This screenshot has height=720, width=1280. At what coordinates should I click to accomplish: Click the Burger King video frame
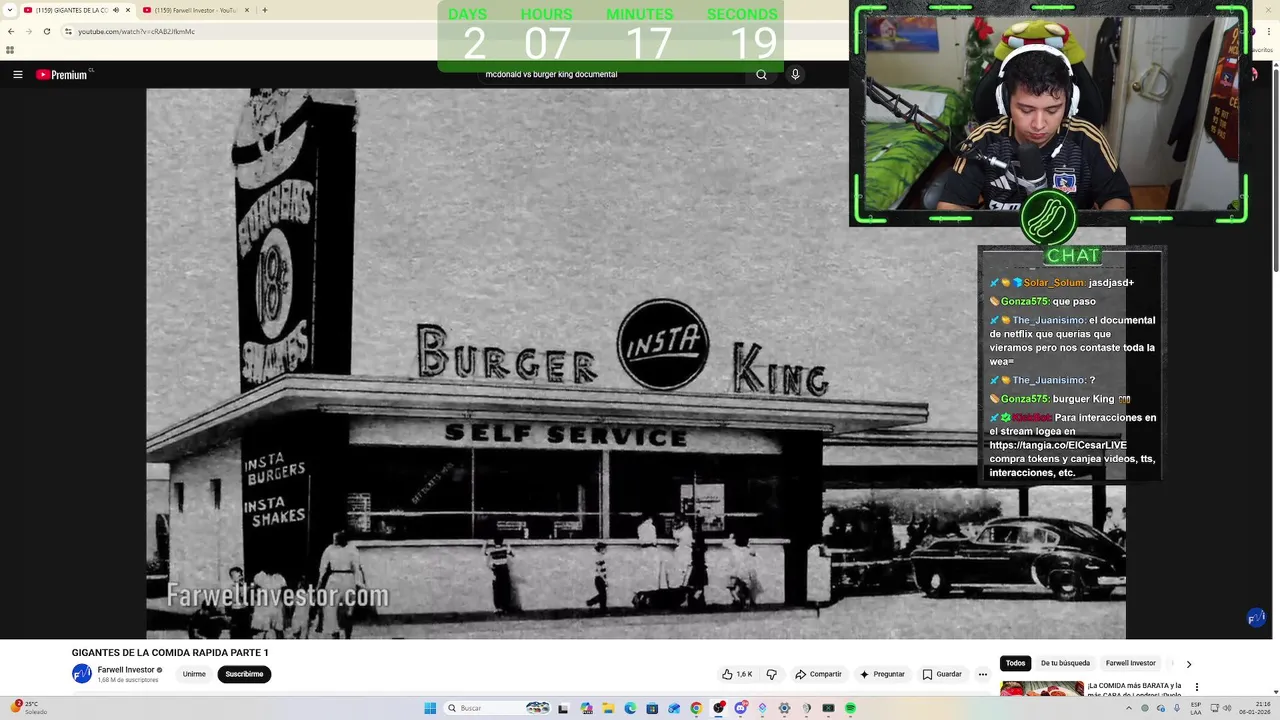click(x=636, y=363)
